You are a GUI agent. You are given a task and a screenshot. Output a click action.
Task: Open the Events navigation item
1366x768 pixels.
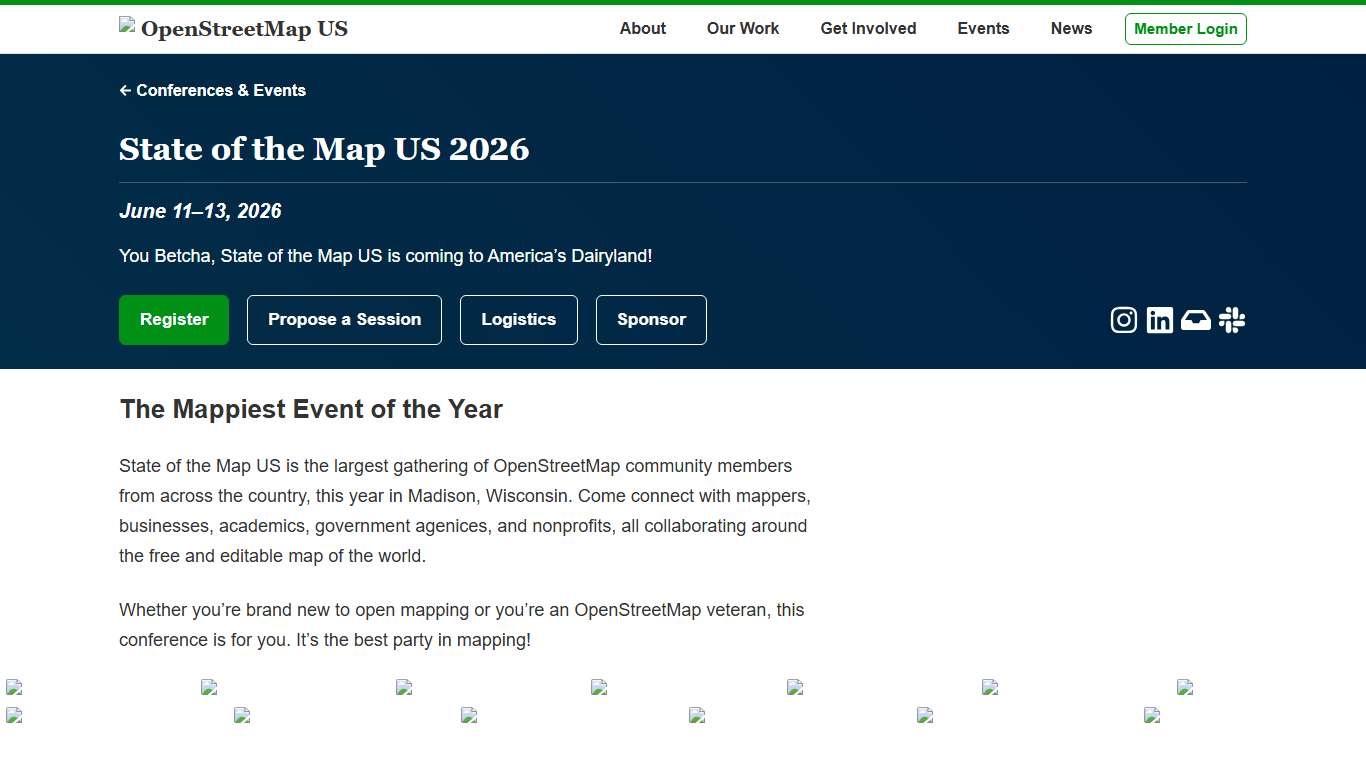(x=983, y=28)
